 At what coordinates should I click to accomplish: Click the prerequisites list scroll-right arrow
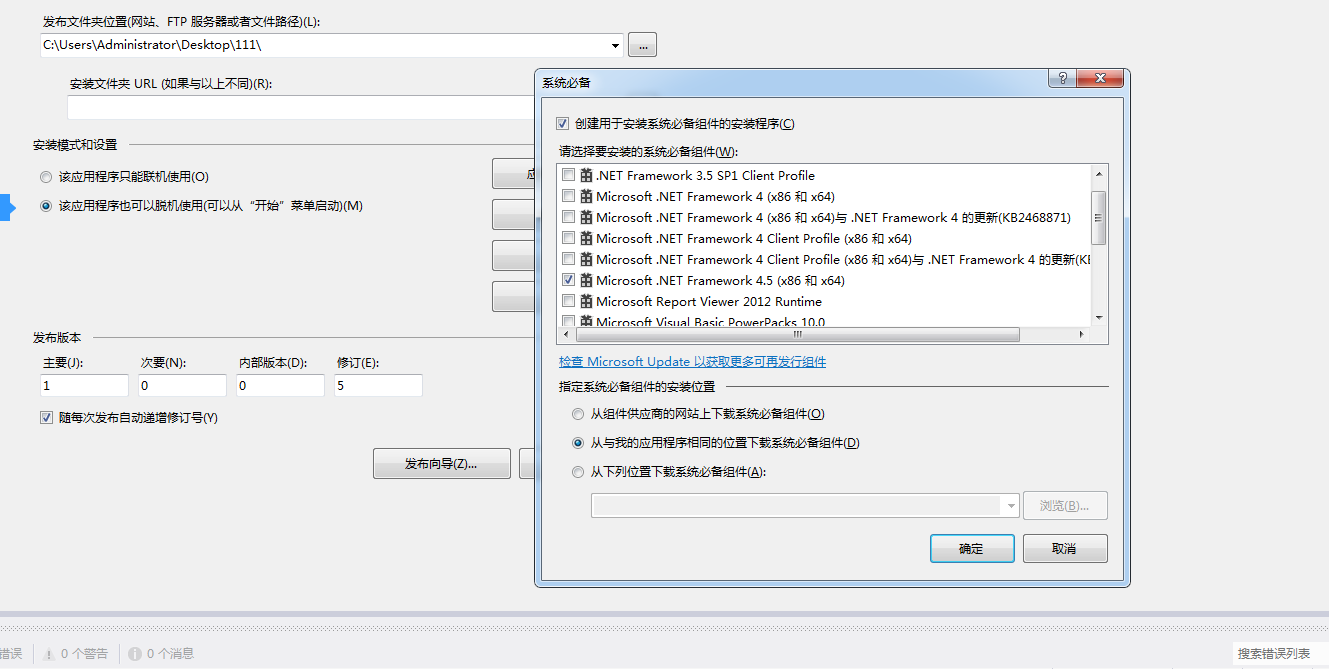(1081, 335)
